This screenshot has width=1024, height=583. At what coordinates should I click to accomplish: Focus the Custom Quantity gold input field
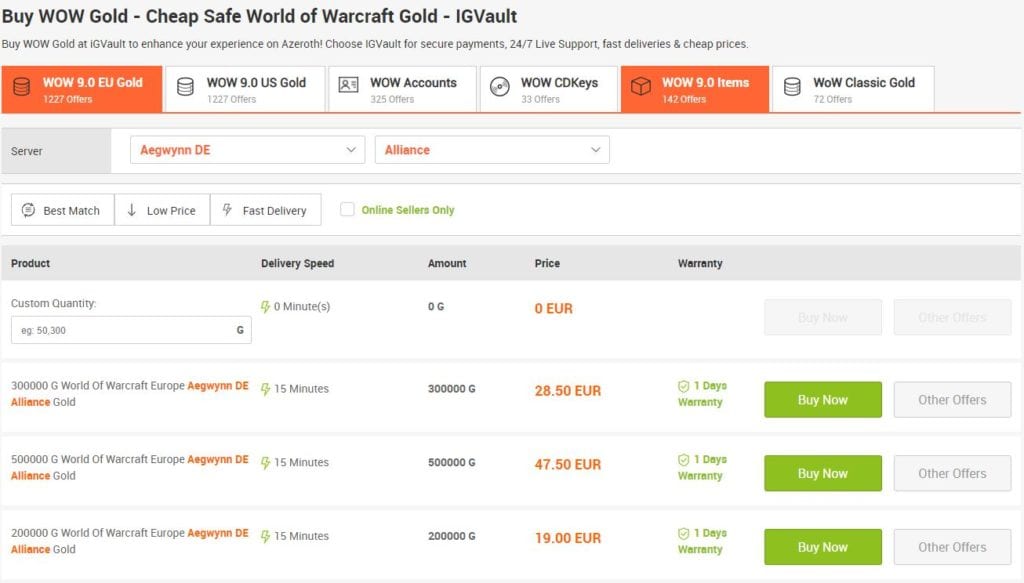click(x=131, y=330)
